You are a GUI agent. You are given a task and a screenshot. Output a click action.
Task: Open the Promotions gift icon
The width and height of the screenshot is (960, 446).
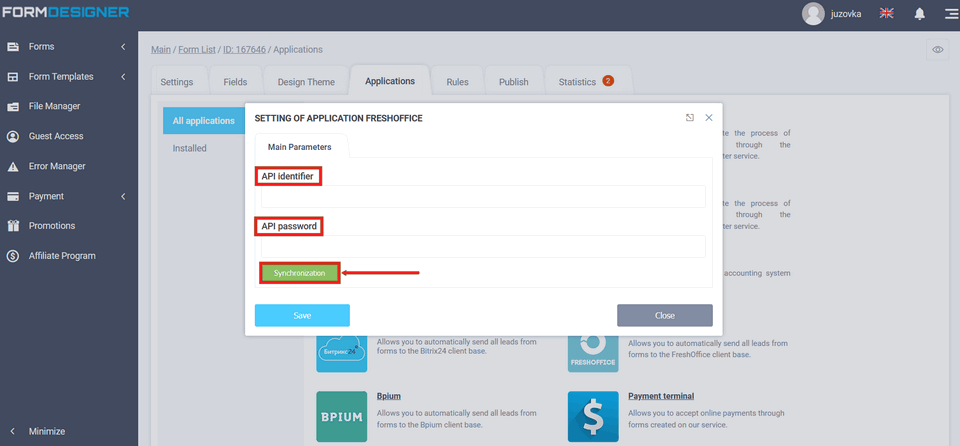pos(13,225)
